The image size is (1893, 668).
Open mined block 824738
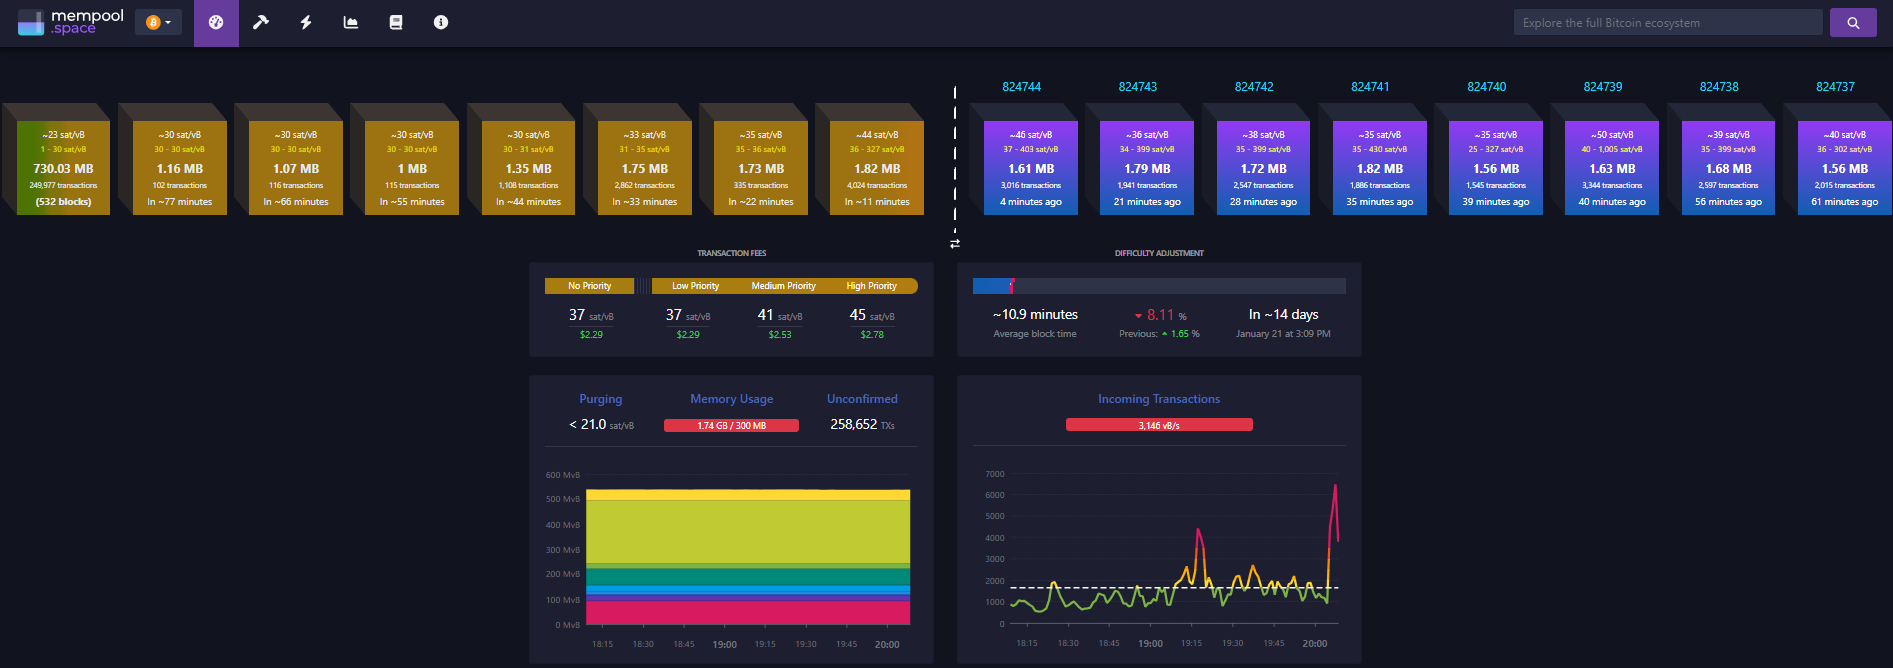1728,168
